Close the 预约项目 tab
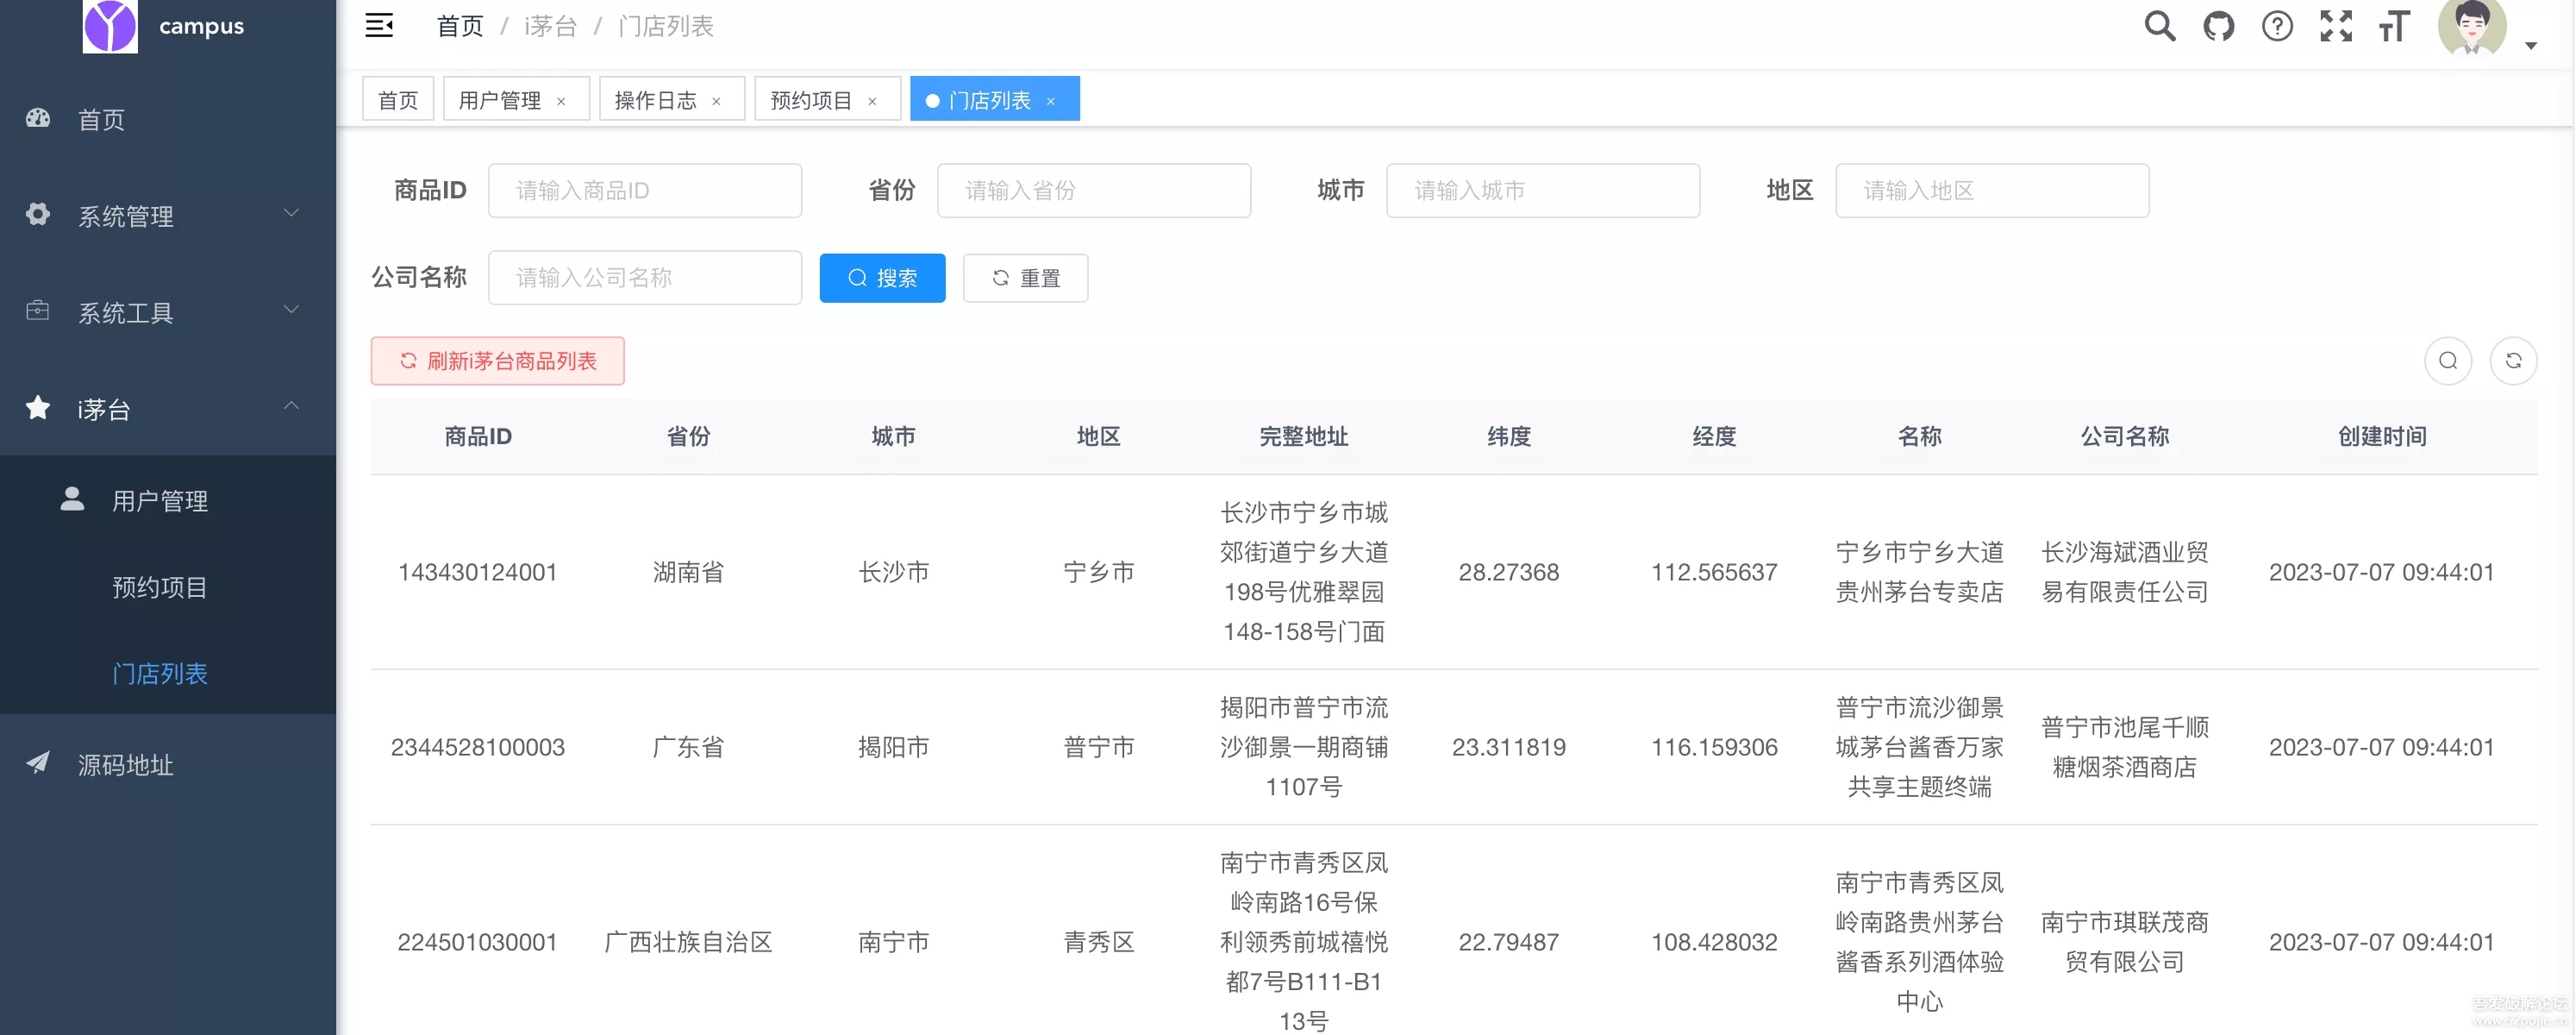The image size is (2576, 1035). (x=872, y=100)
